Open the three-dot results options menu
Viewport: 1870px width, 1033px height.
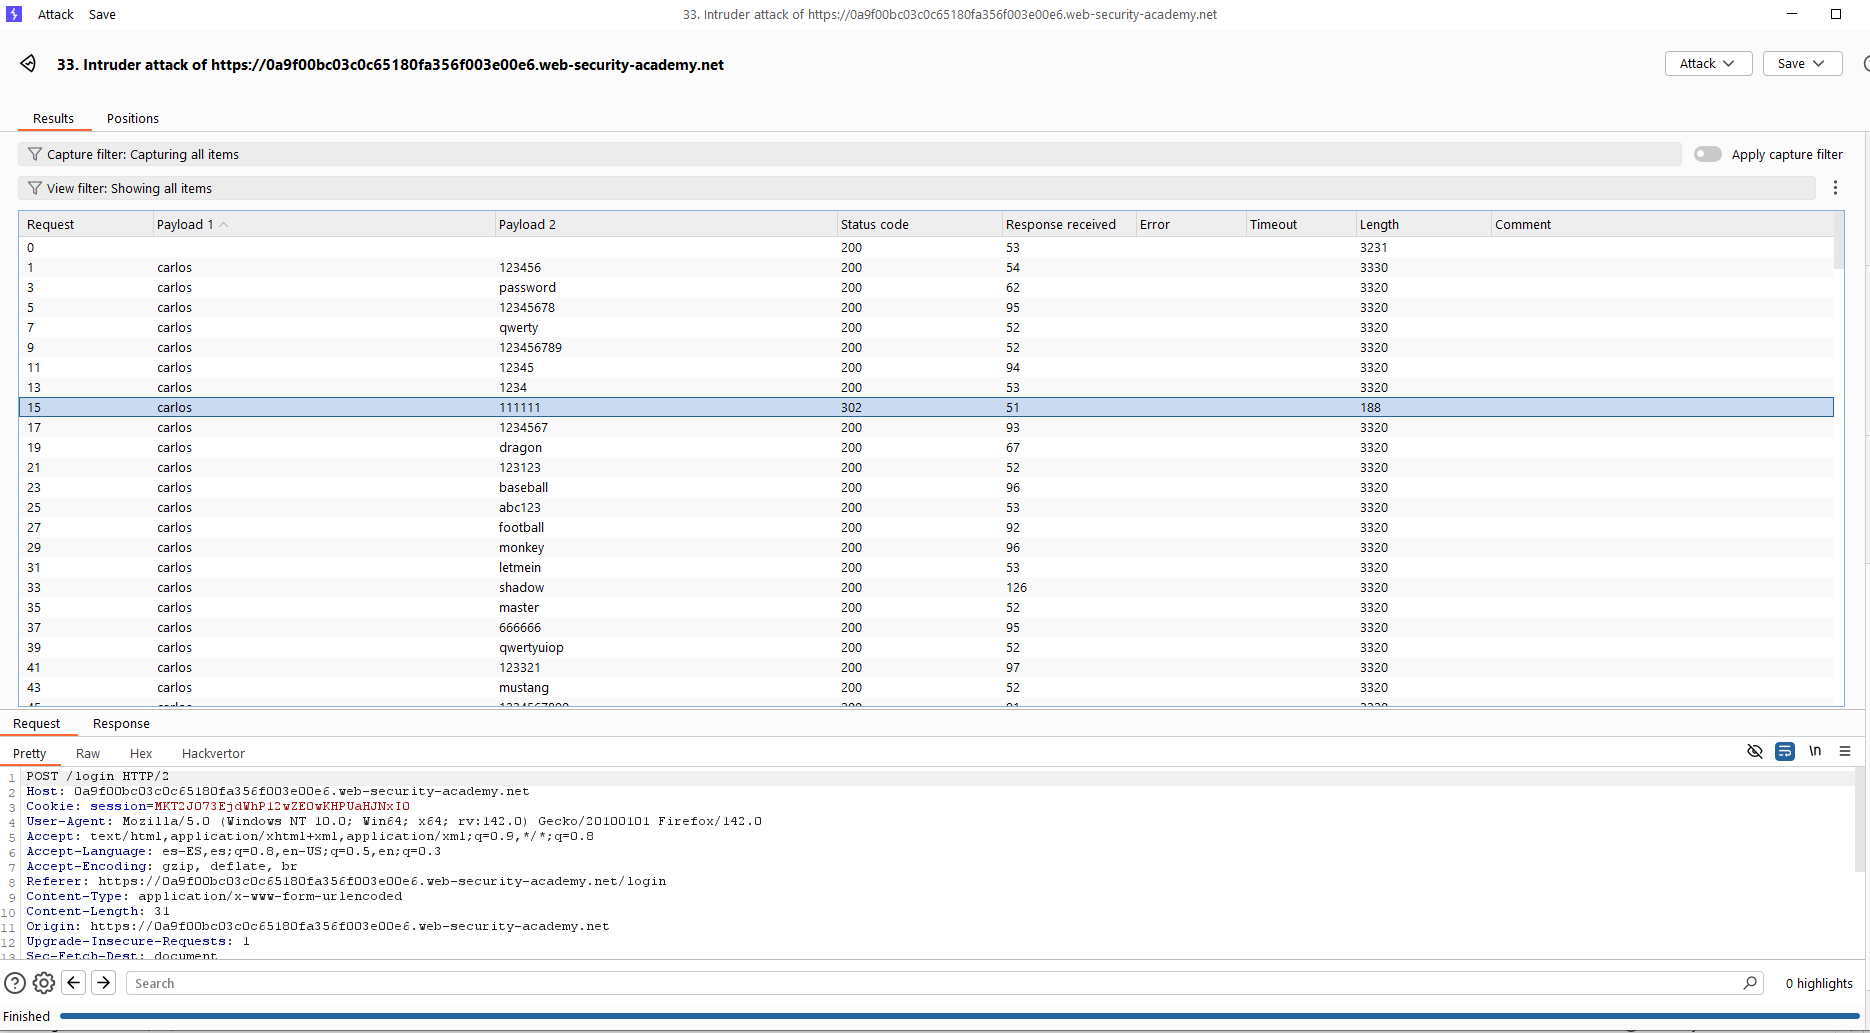pyautogui.click(x=1835, y=188)
